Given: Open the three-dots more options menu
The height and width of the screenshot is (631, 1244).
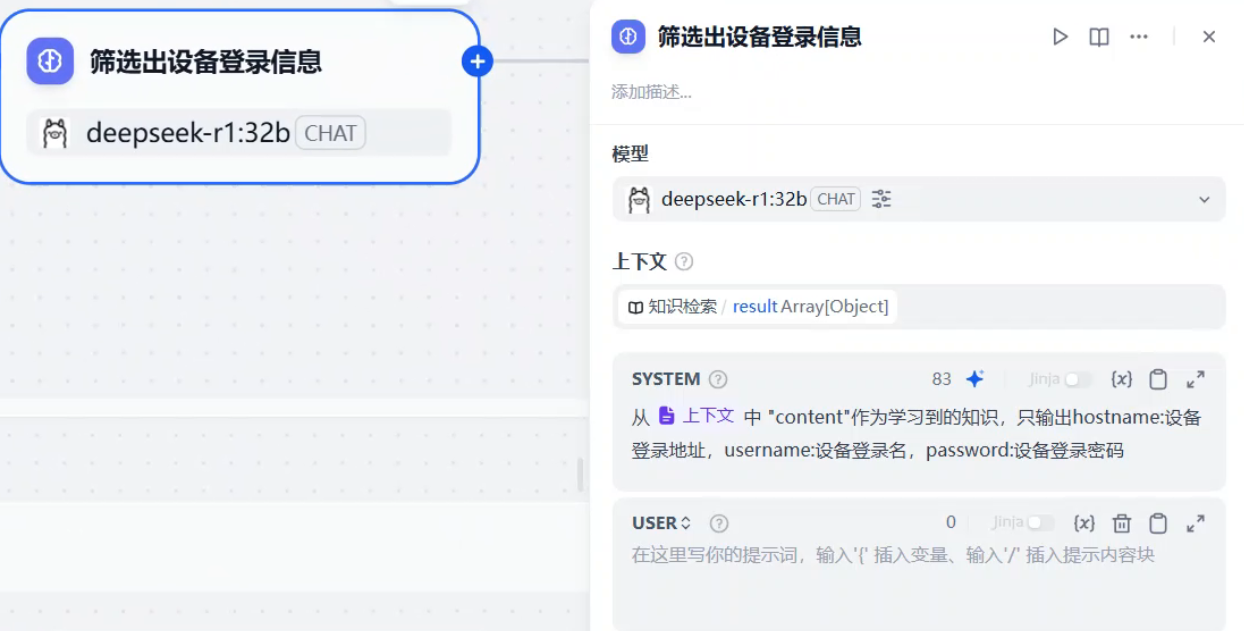Looking at the screenshot, I should coord(1139,37).
